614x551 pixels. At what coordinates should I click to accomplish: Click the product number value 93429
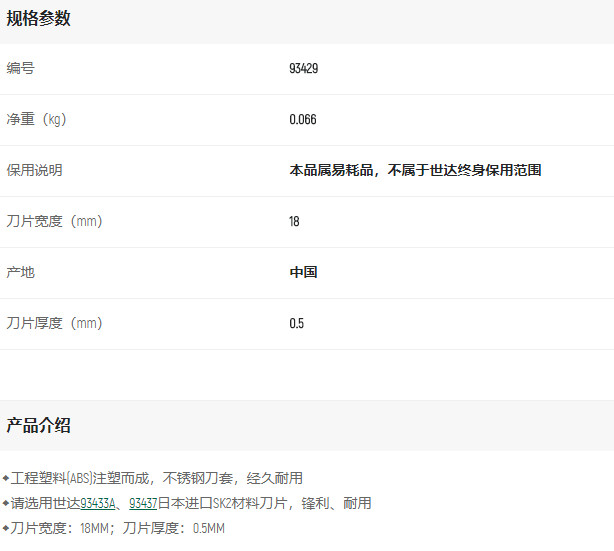tap(303, 69)
